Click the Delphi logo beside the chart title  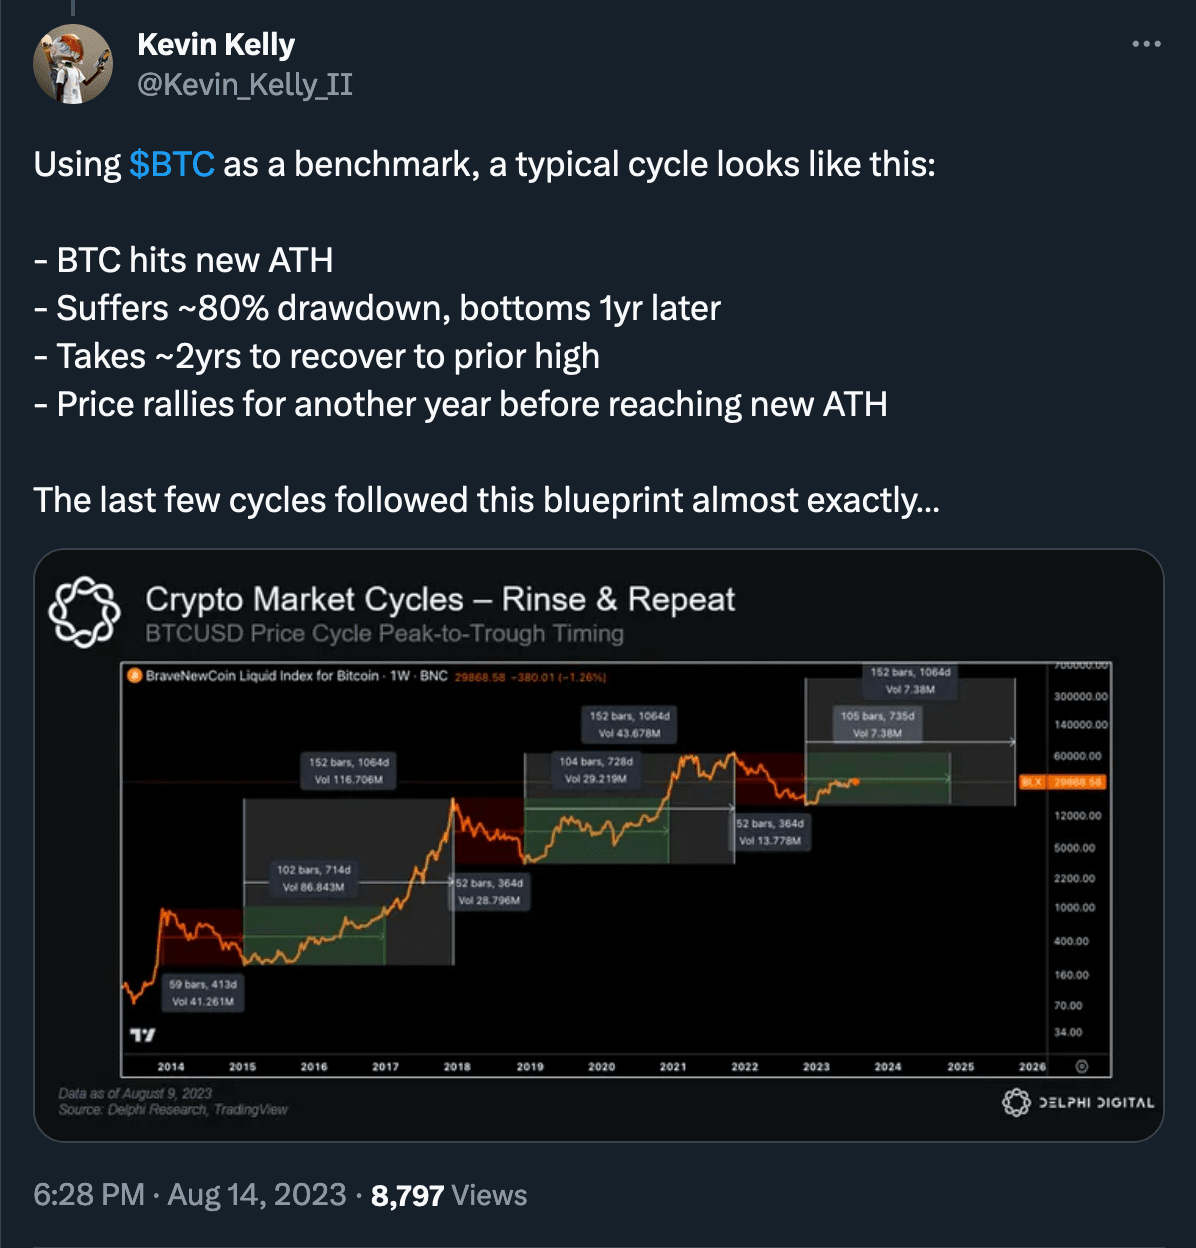coord(85,612)
